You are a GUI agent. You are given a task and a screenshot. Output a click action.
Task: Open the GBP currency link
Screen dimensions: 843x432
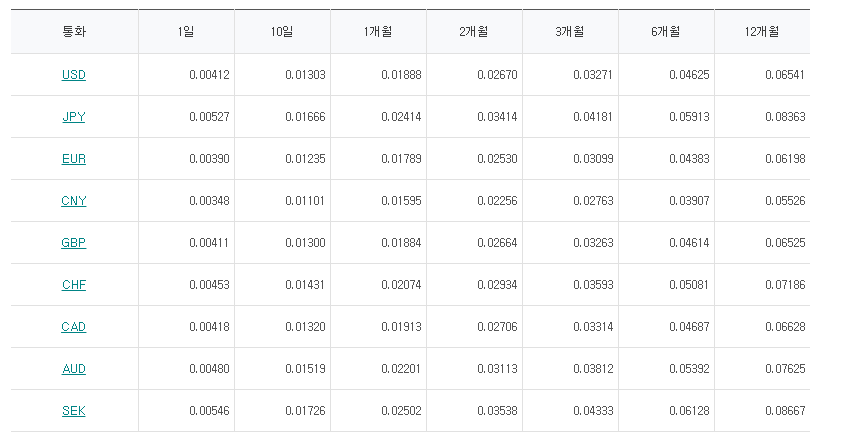(x=74, y=242)
